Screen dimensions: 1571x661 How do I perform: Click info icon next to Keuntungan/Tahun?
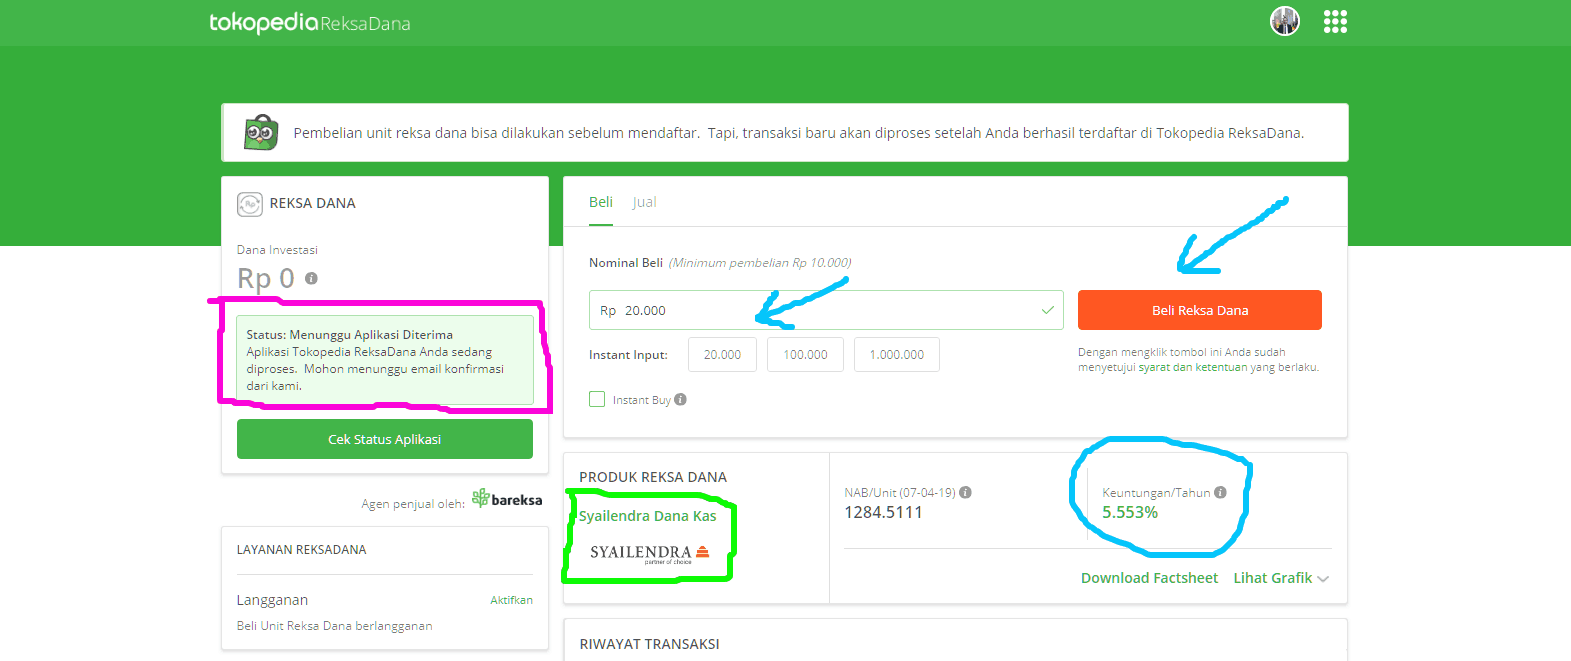(x=1220, y=492)
